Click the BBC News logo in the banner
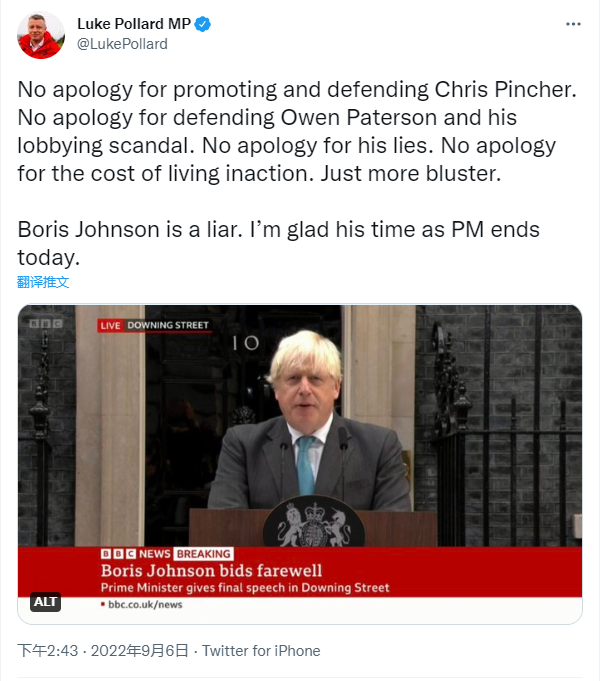 click(135, 554)
